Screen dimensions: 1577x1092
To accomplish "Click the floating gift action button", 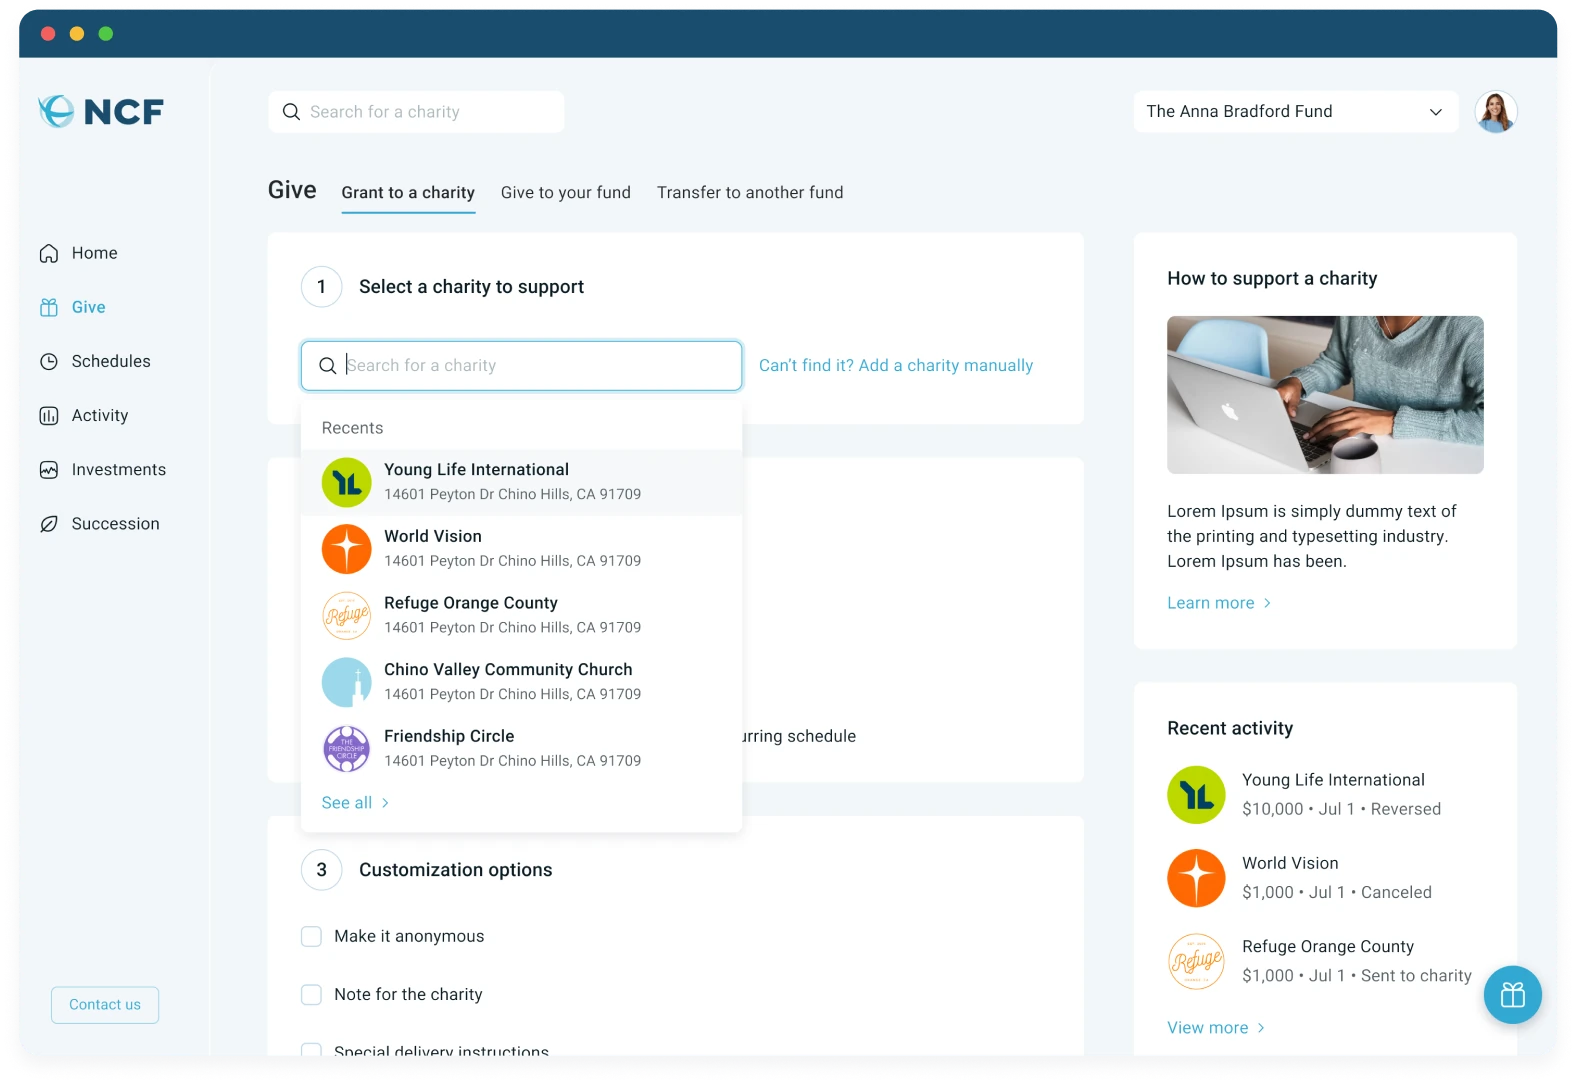I will pos(1512,994).
